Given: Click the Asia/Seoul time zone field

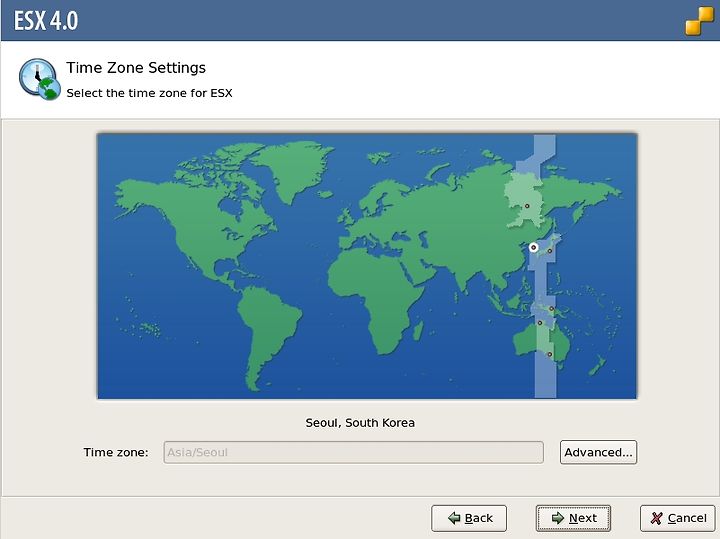Looking at the screenshot, I should click(x=354, y=452).
